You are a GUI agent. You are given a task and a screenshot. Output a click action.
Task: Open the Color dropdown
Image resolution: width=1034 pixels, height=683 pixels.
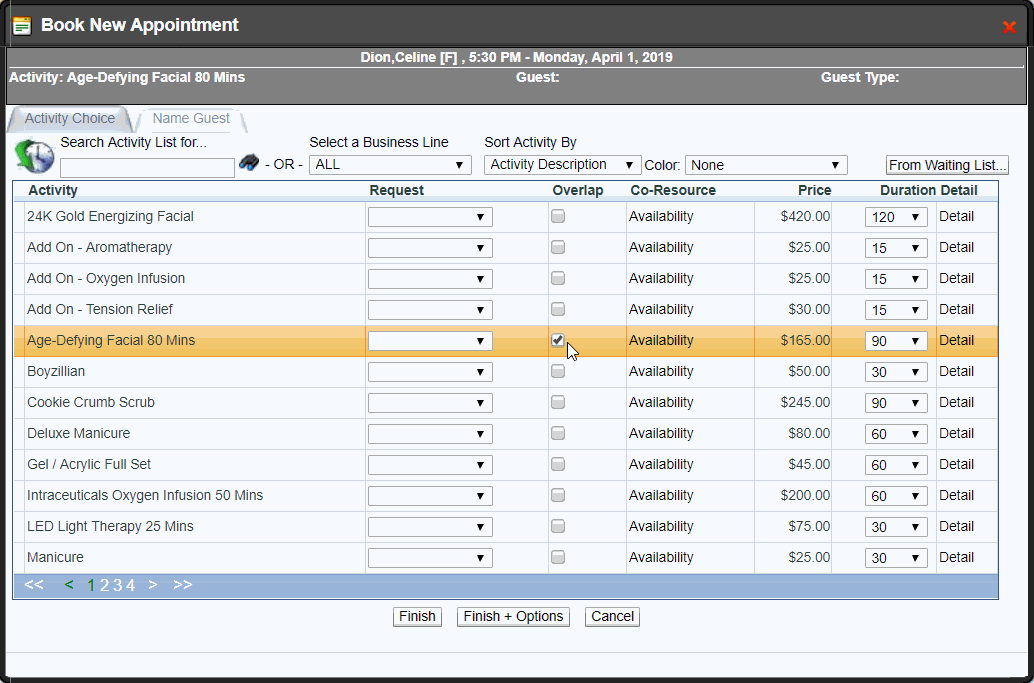pyautogui.click(x=766, y=165)
